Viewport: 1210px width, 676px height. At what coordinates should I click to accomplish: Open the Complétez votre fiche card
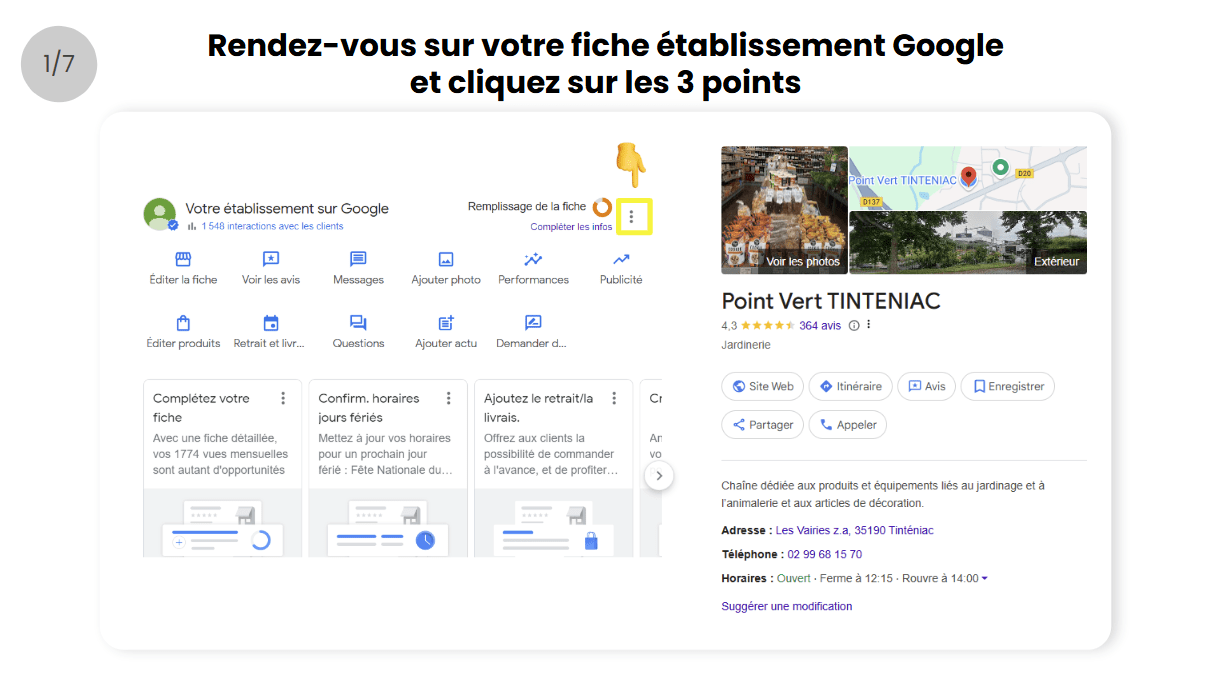[x=222, y=468]
